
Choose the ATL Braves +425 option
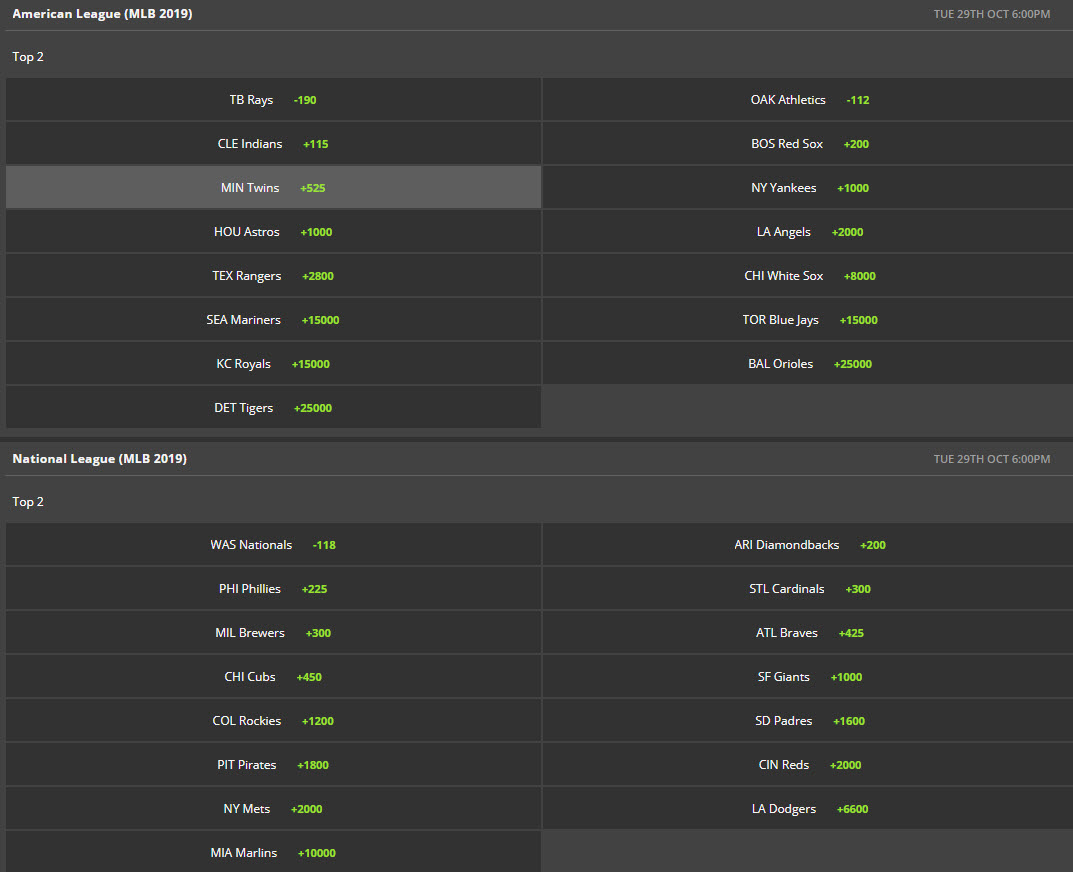pos(808,633)
